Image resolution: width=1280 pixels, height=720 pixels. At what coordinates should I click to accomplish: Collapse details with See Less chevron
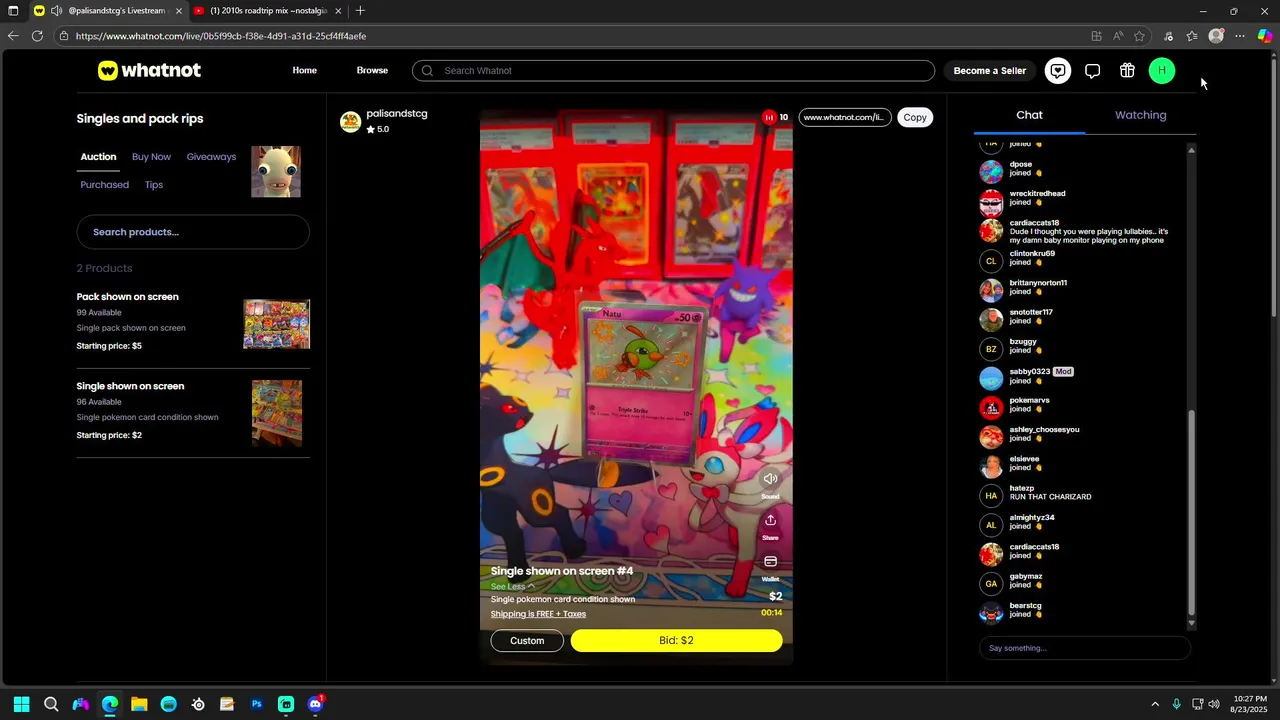pyautogui.click(x=531, y=586)
